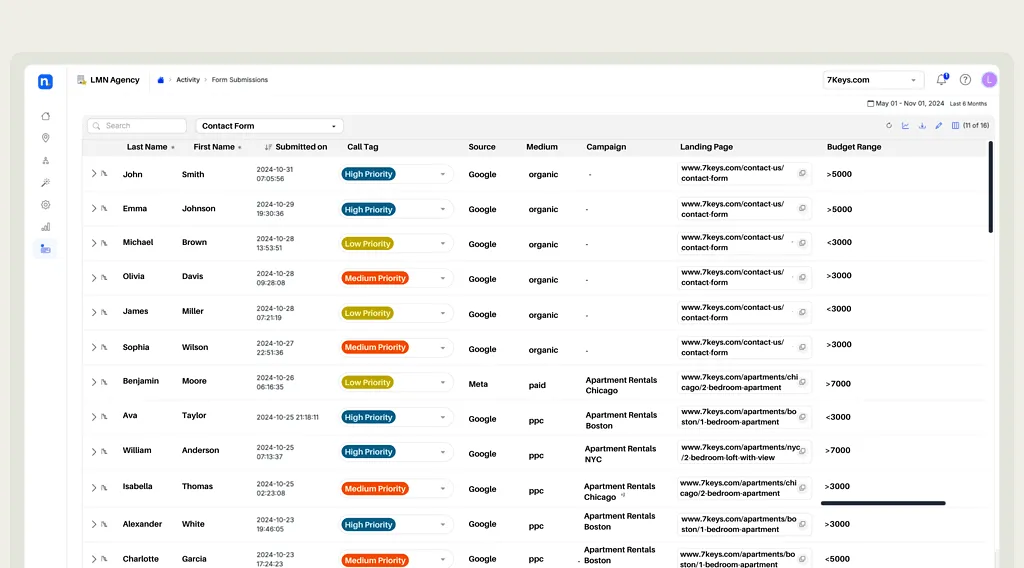Image resolution: width=1024 pixels, height=568 pixels.
Task: Copy the landing page URL for William Anderson
Action: [803, 451]
